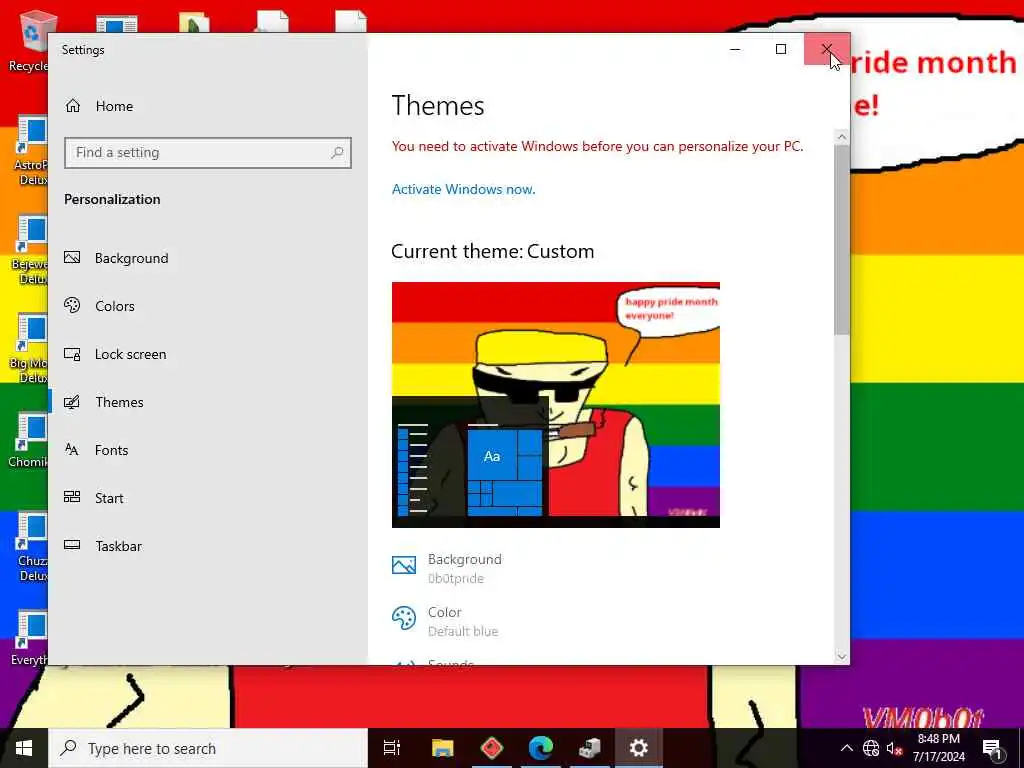Open the notification action center

(992, 748)
